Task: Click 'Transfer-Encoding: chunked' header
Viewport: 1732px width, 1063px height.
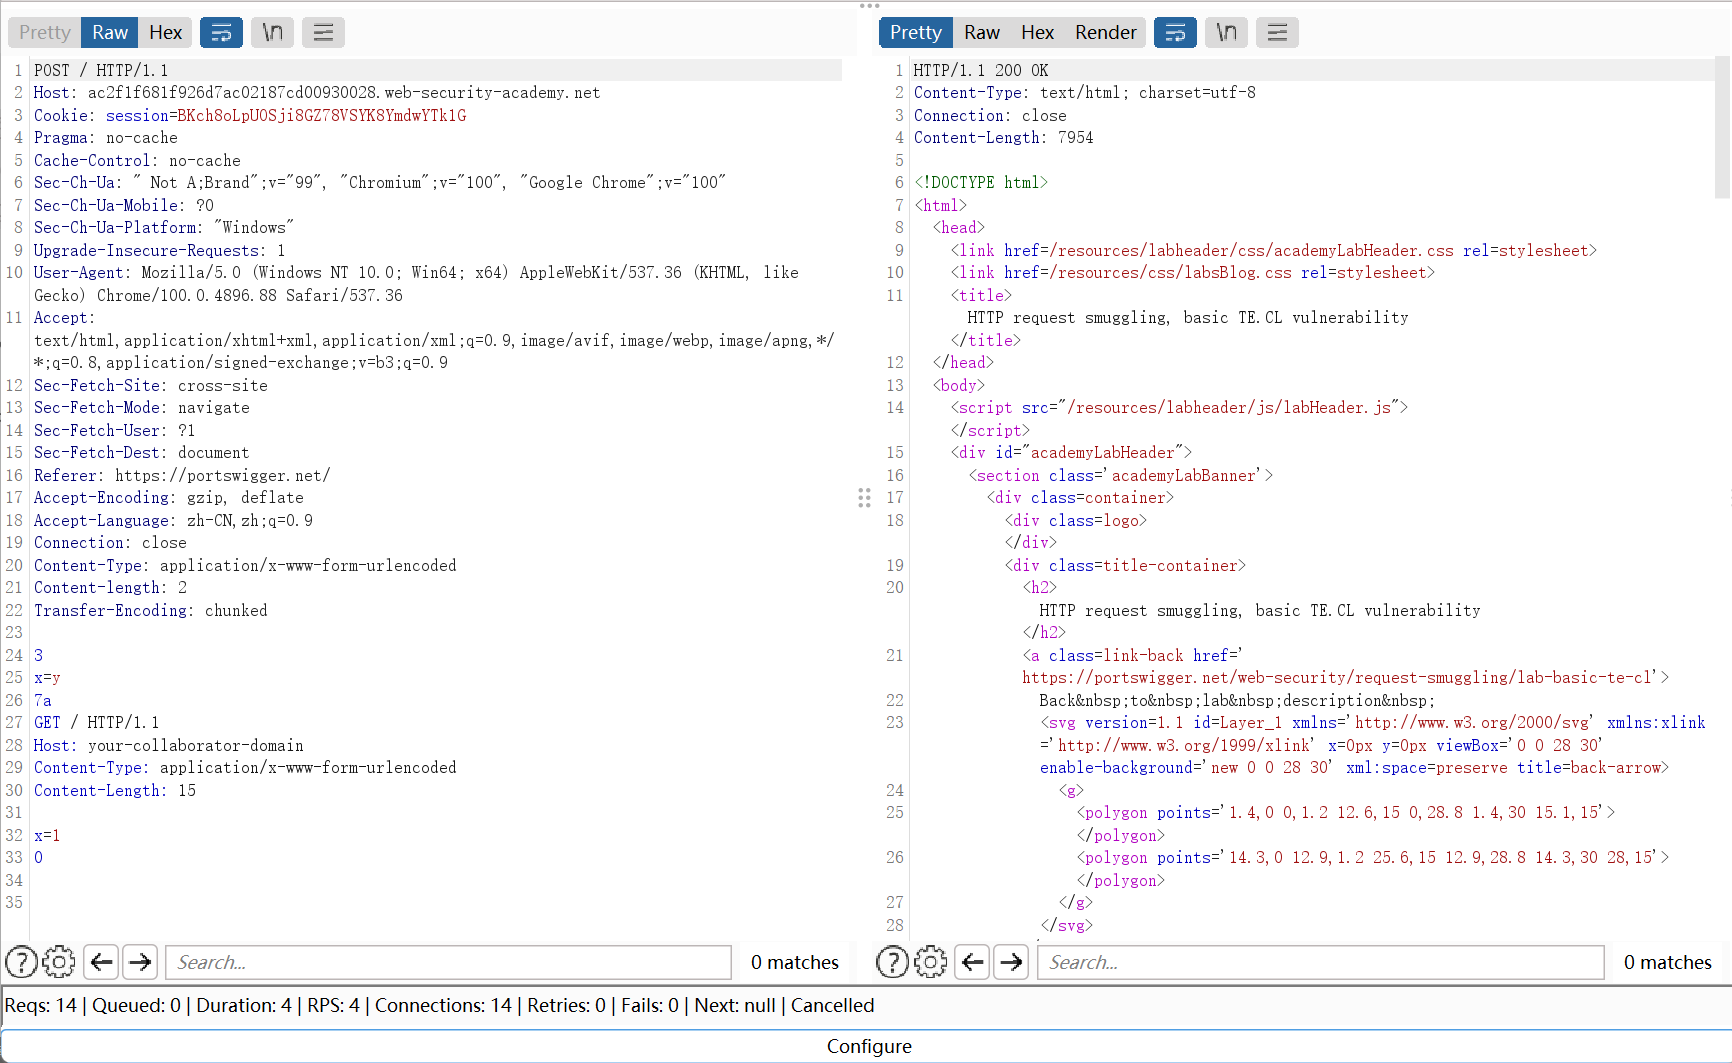Action: [x=151, y=610]
